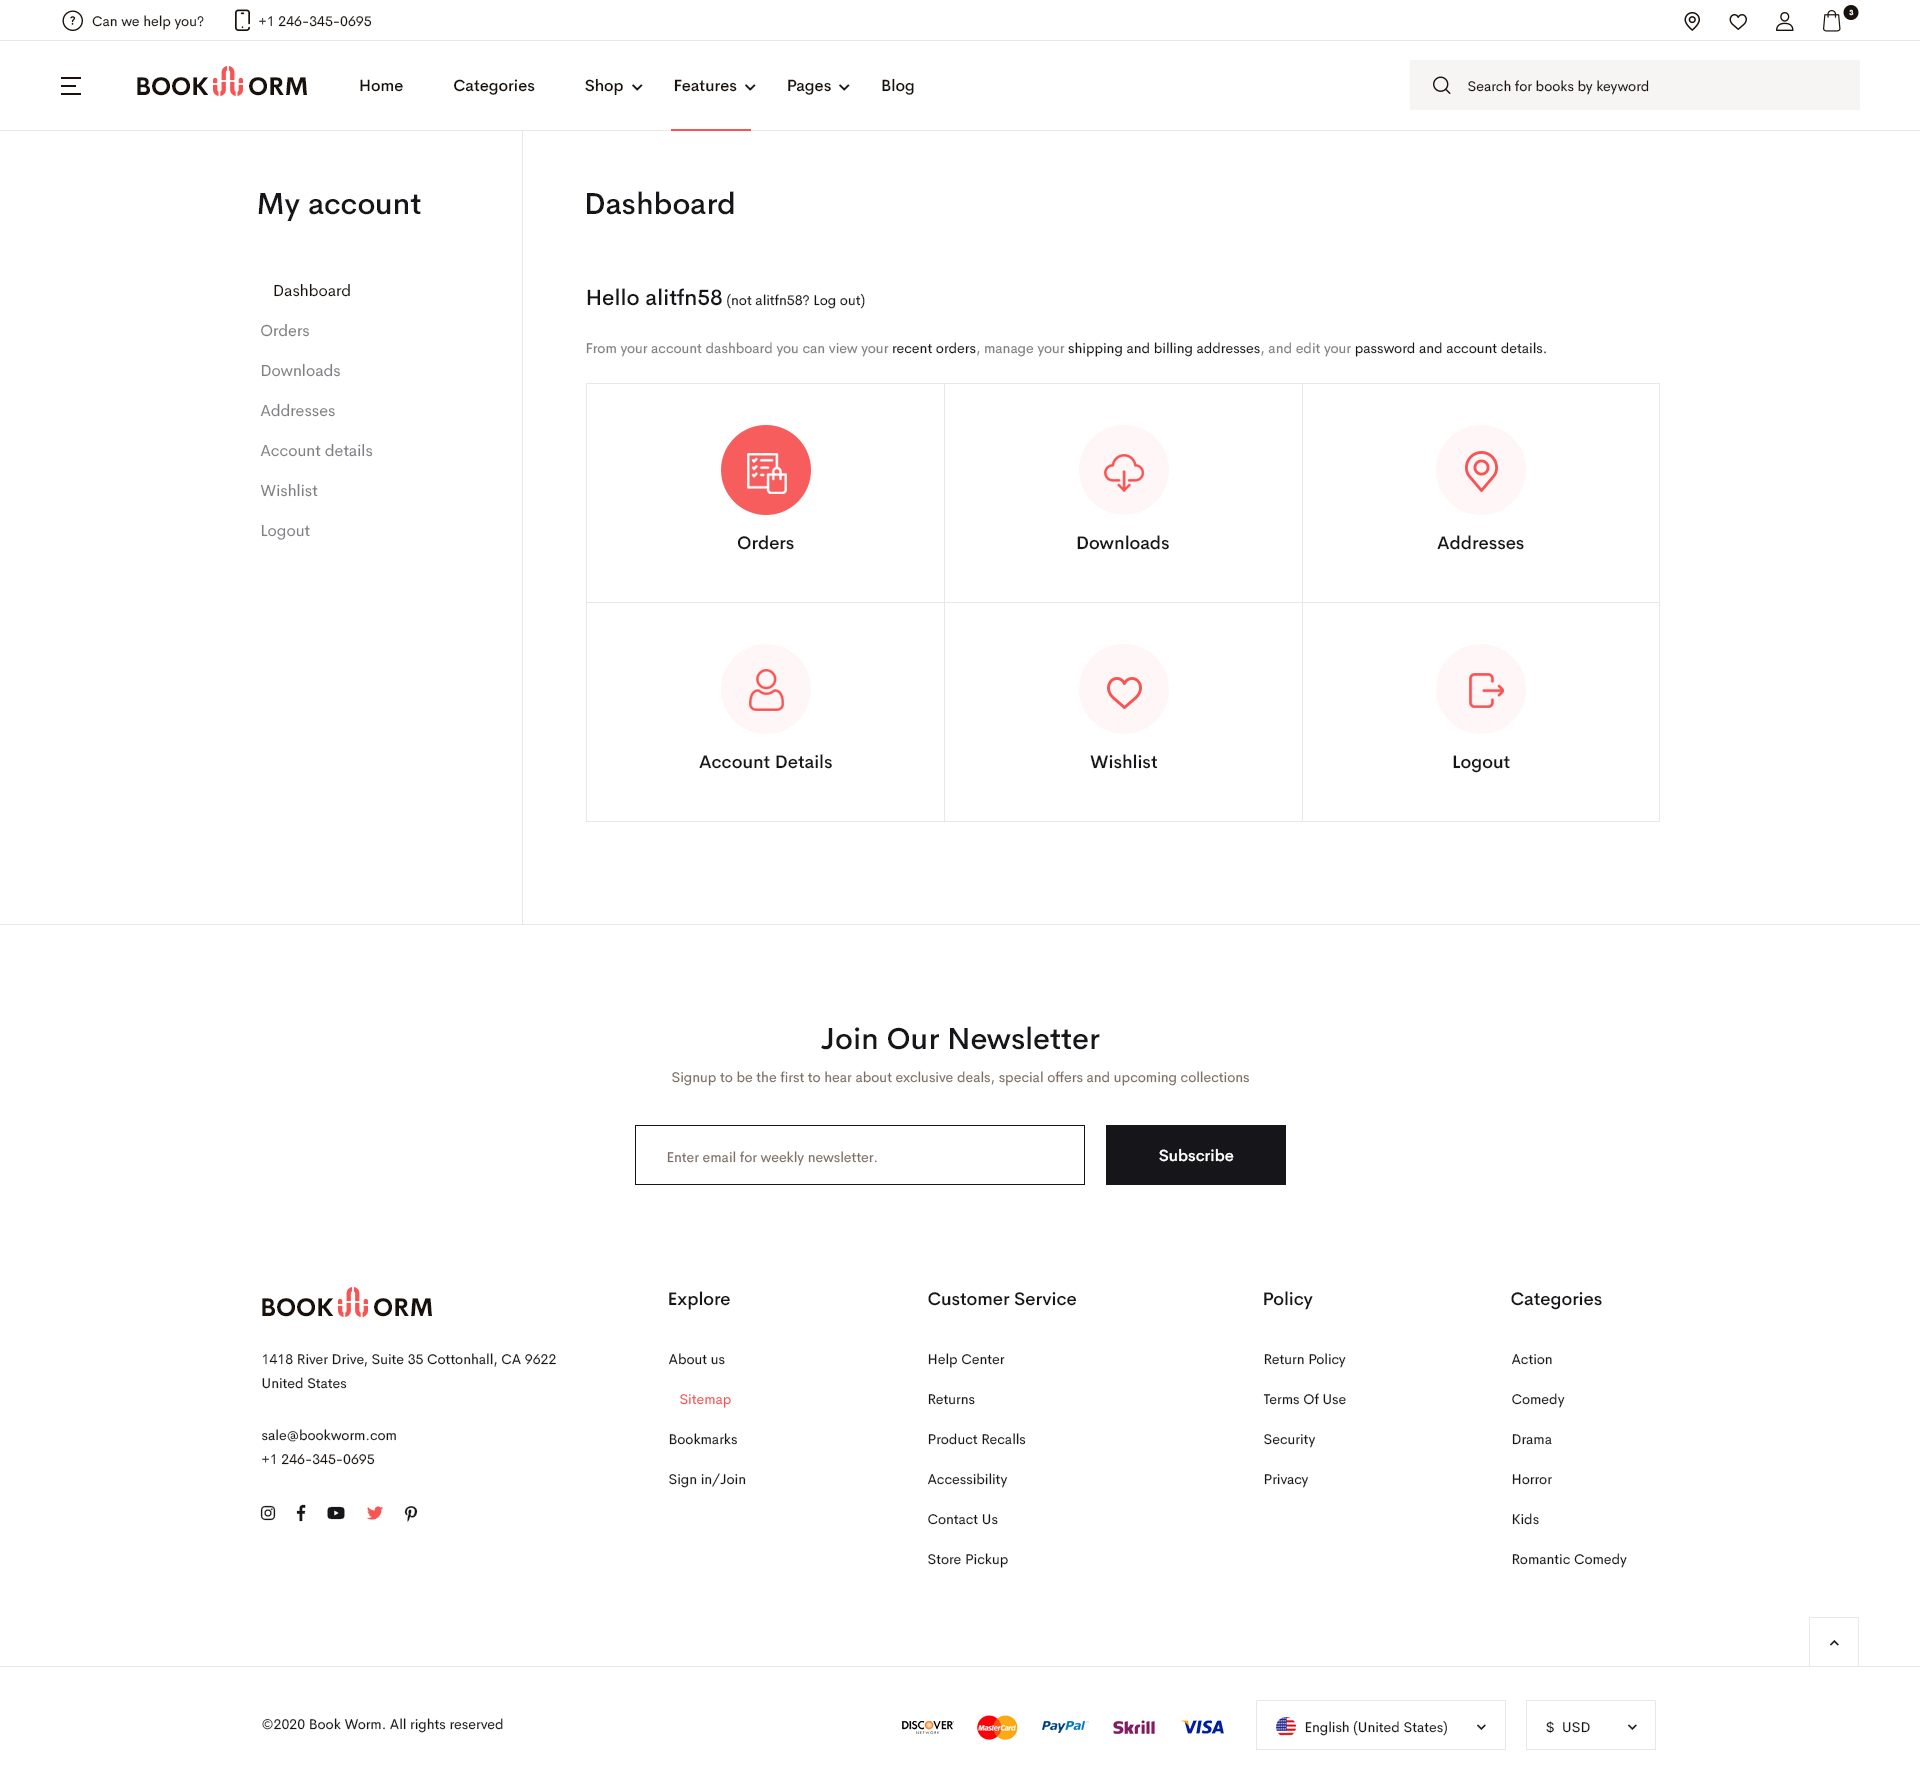Click the Sitemap footer link

pos(705,1399)
